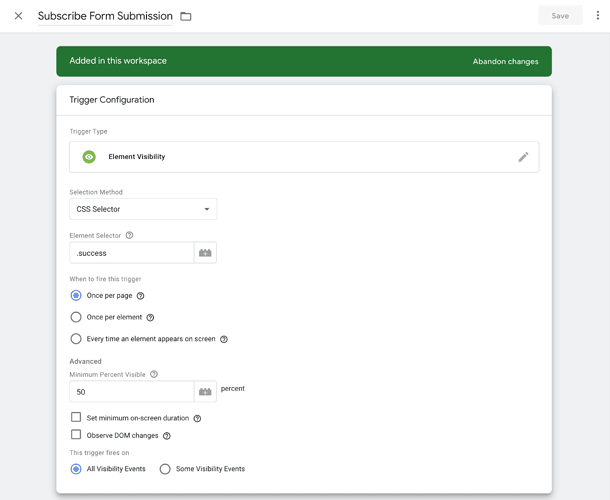610x500 pixels.
Task: Select Some Visibility Events radio button
Action: click(165, 469)
